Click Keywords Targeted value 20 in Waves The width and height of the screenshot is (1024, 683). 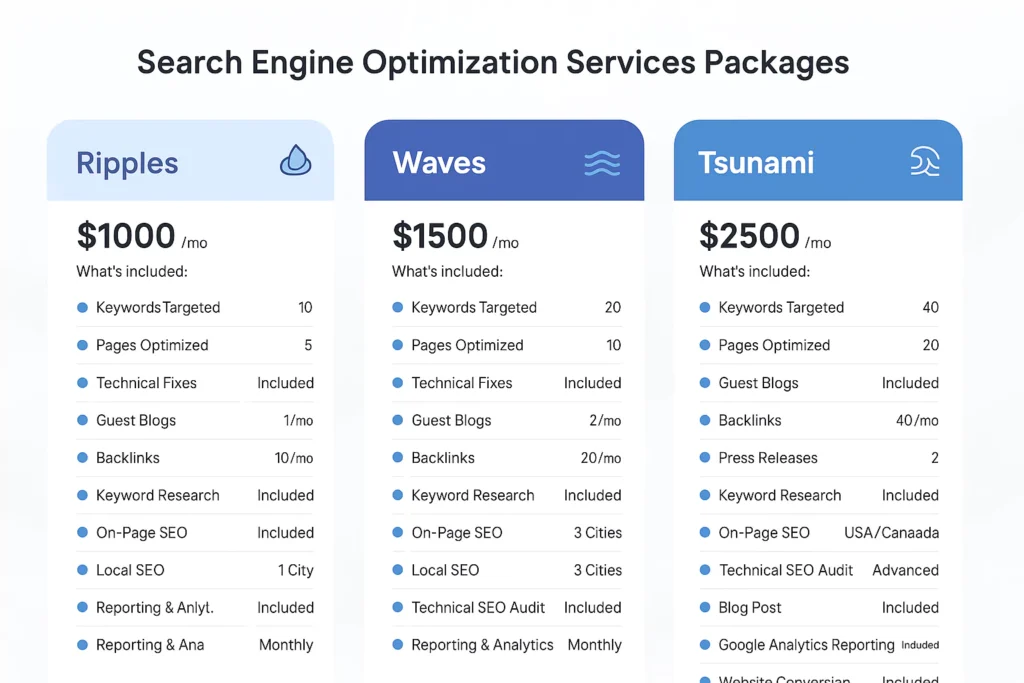point(613,308)
